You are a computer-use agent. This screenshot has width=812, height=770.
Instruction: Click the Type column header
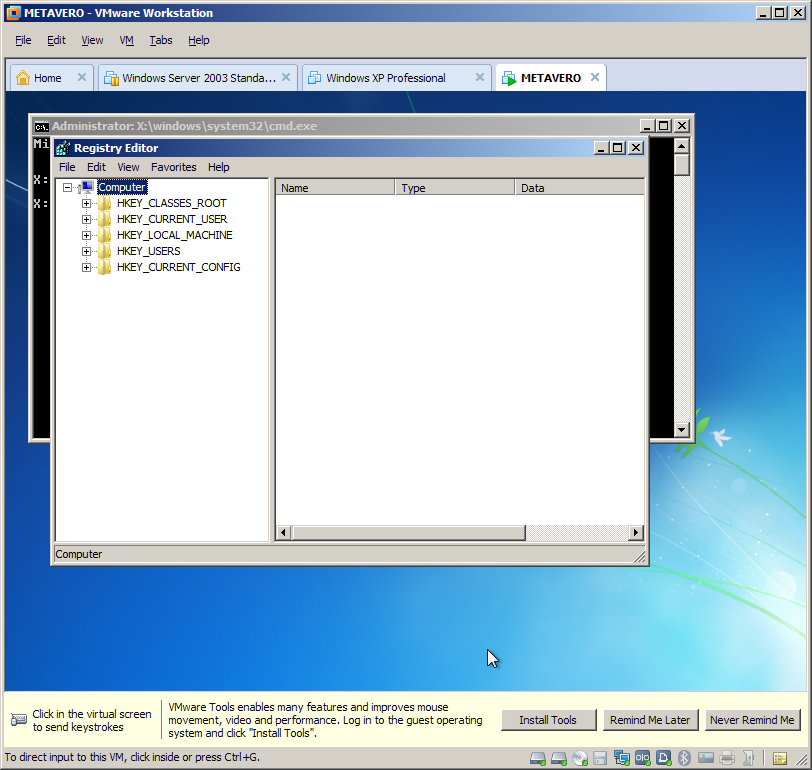[455, 187]
